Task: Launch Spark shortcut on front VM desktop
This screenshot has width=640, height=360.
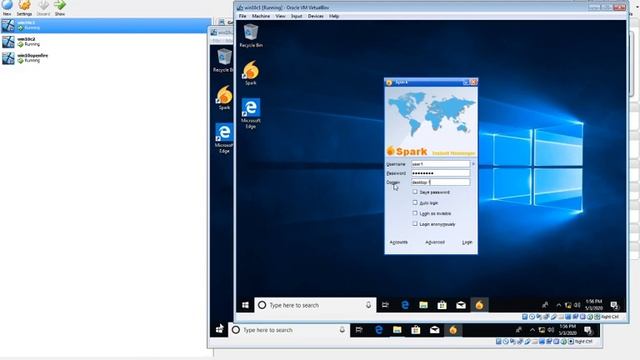Action: (251, 73)
